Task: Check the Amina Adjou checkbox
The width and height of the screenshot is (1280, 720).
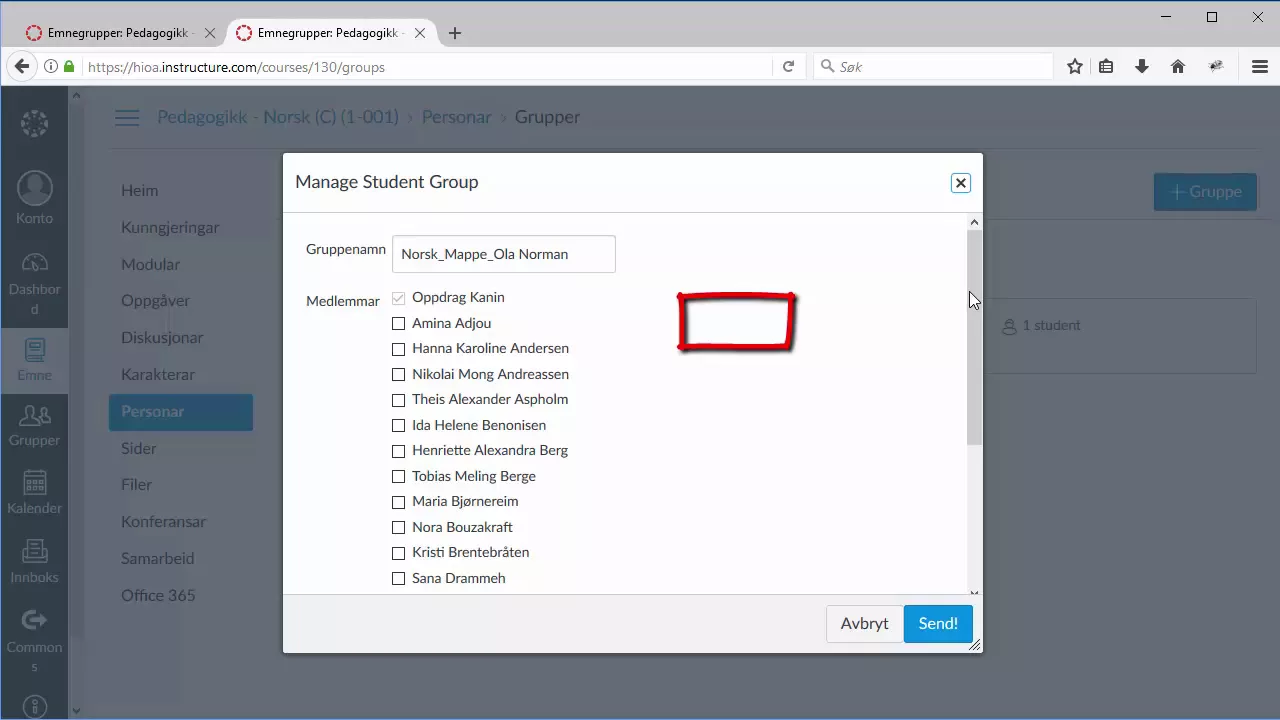Action: [398, 324]
